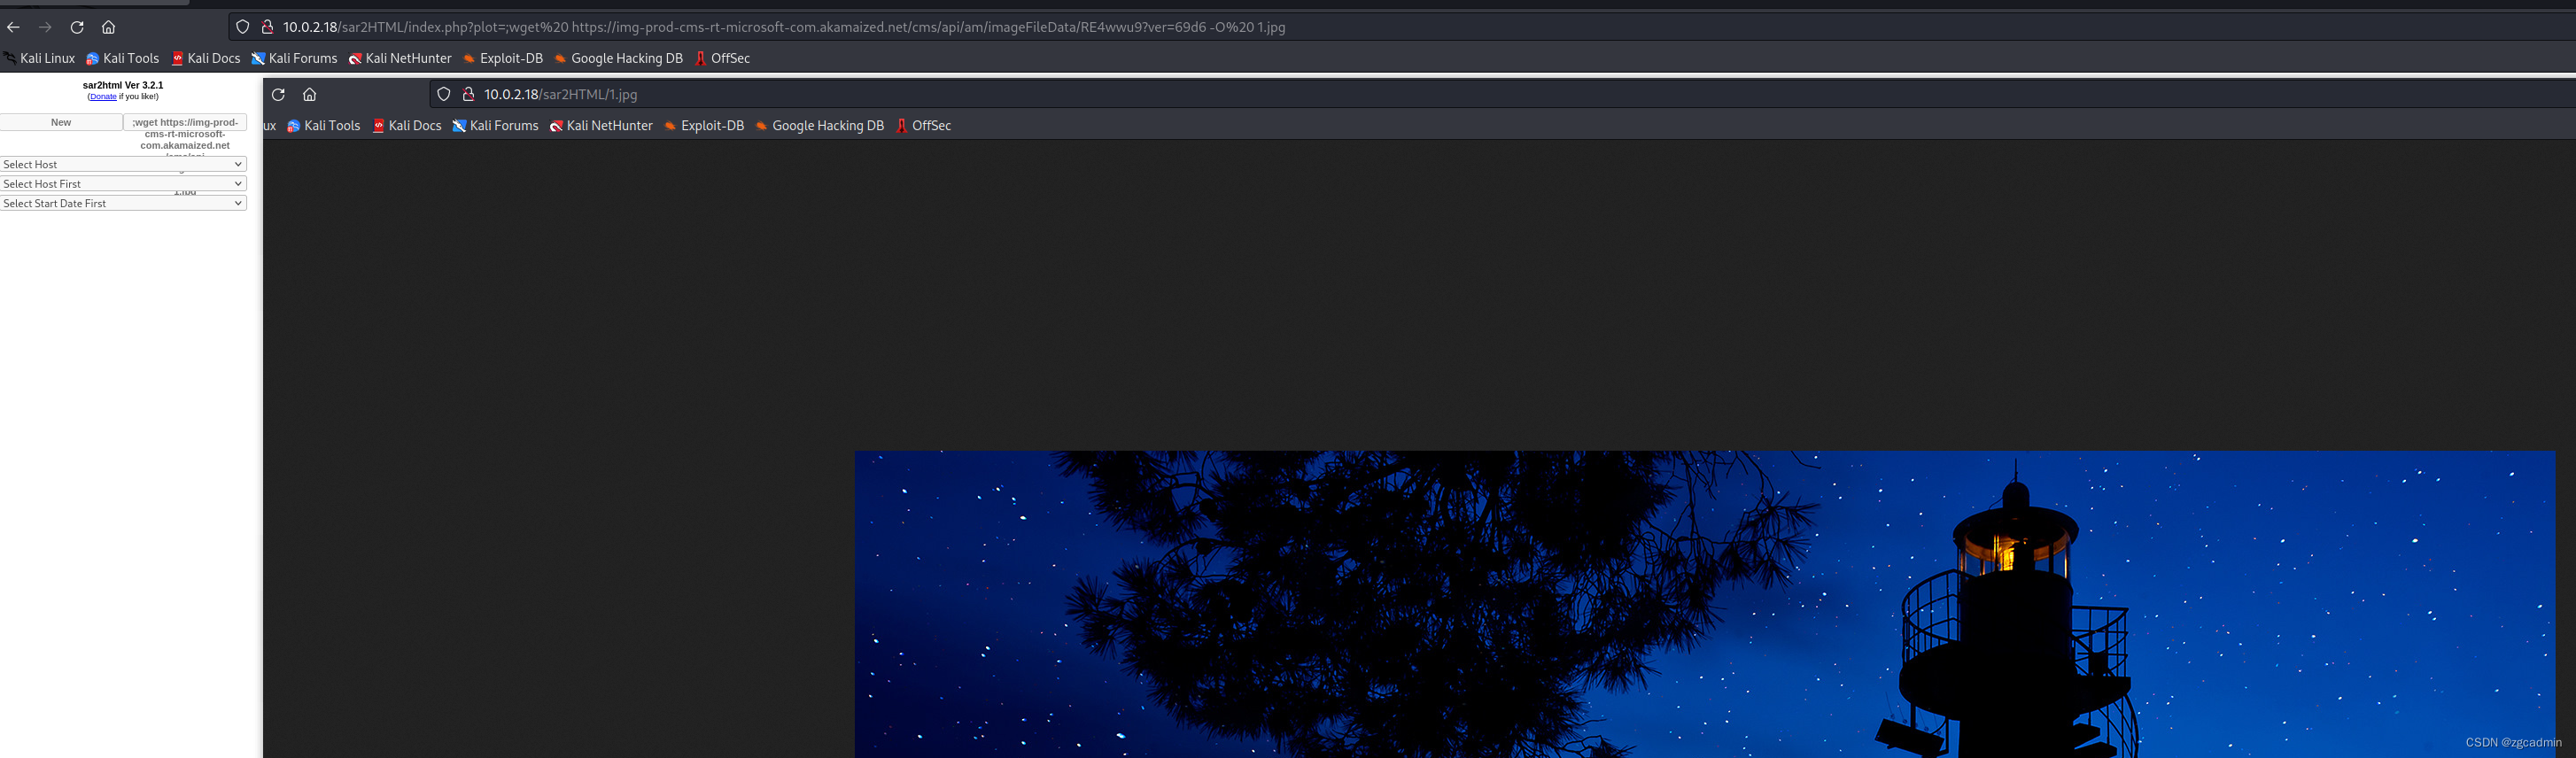Open the Exploit-DB bookmark in the top bar
The image size is (2576, 758).
(503, 58)
